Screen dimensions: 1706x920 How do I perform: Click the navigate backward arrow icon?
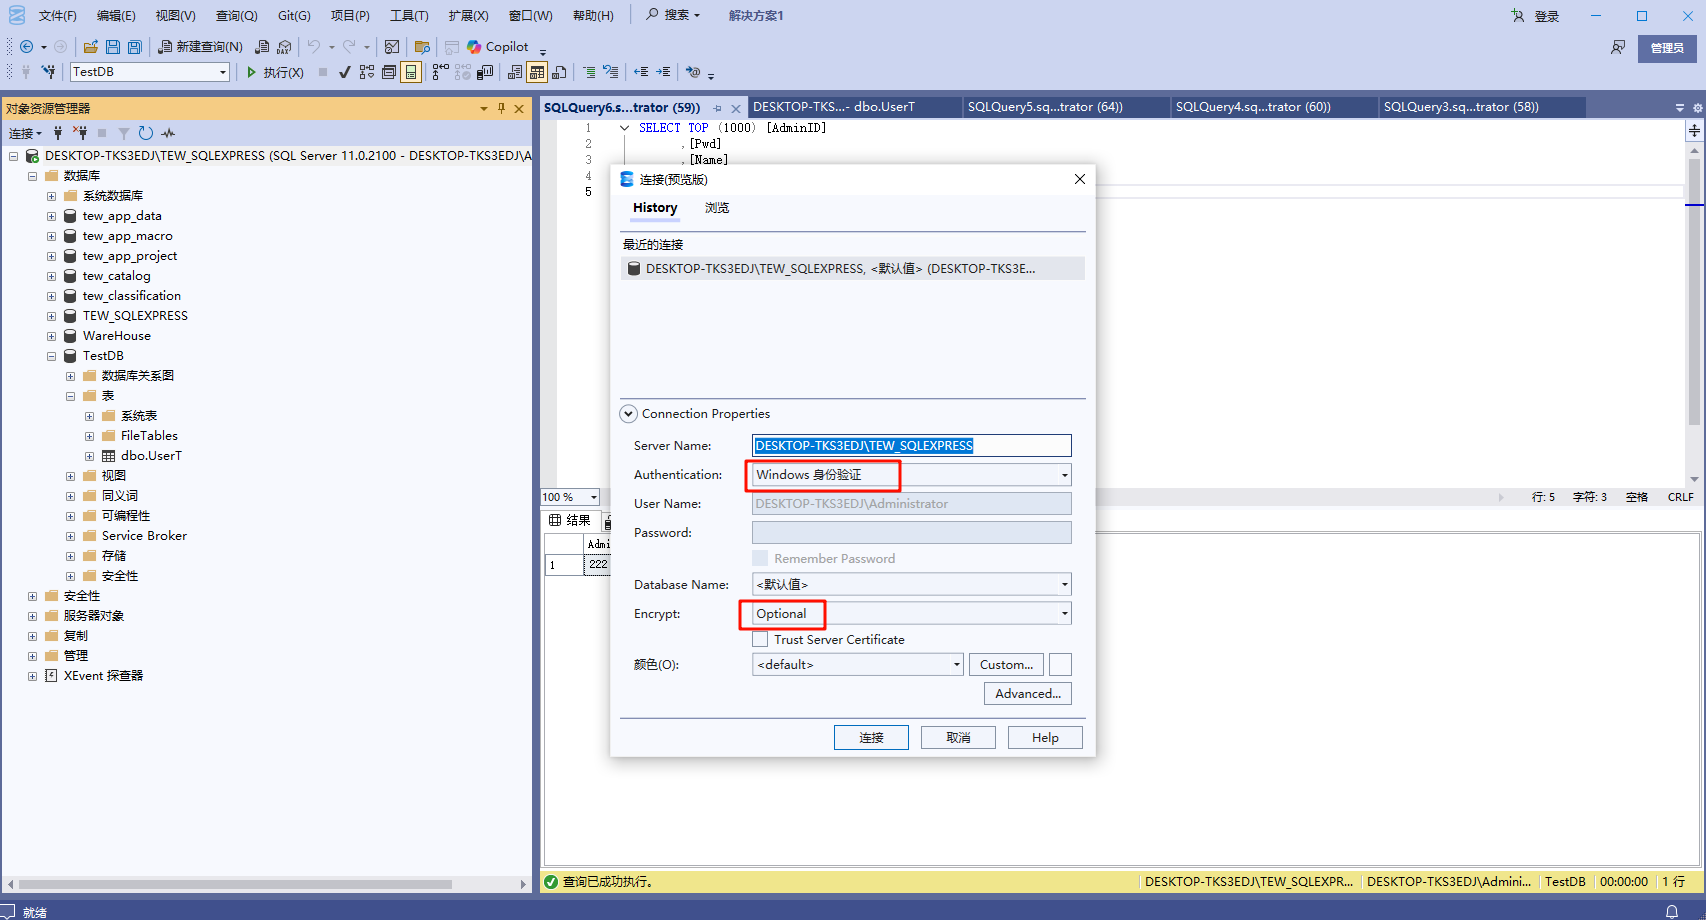click(x=27, y=47)
